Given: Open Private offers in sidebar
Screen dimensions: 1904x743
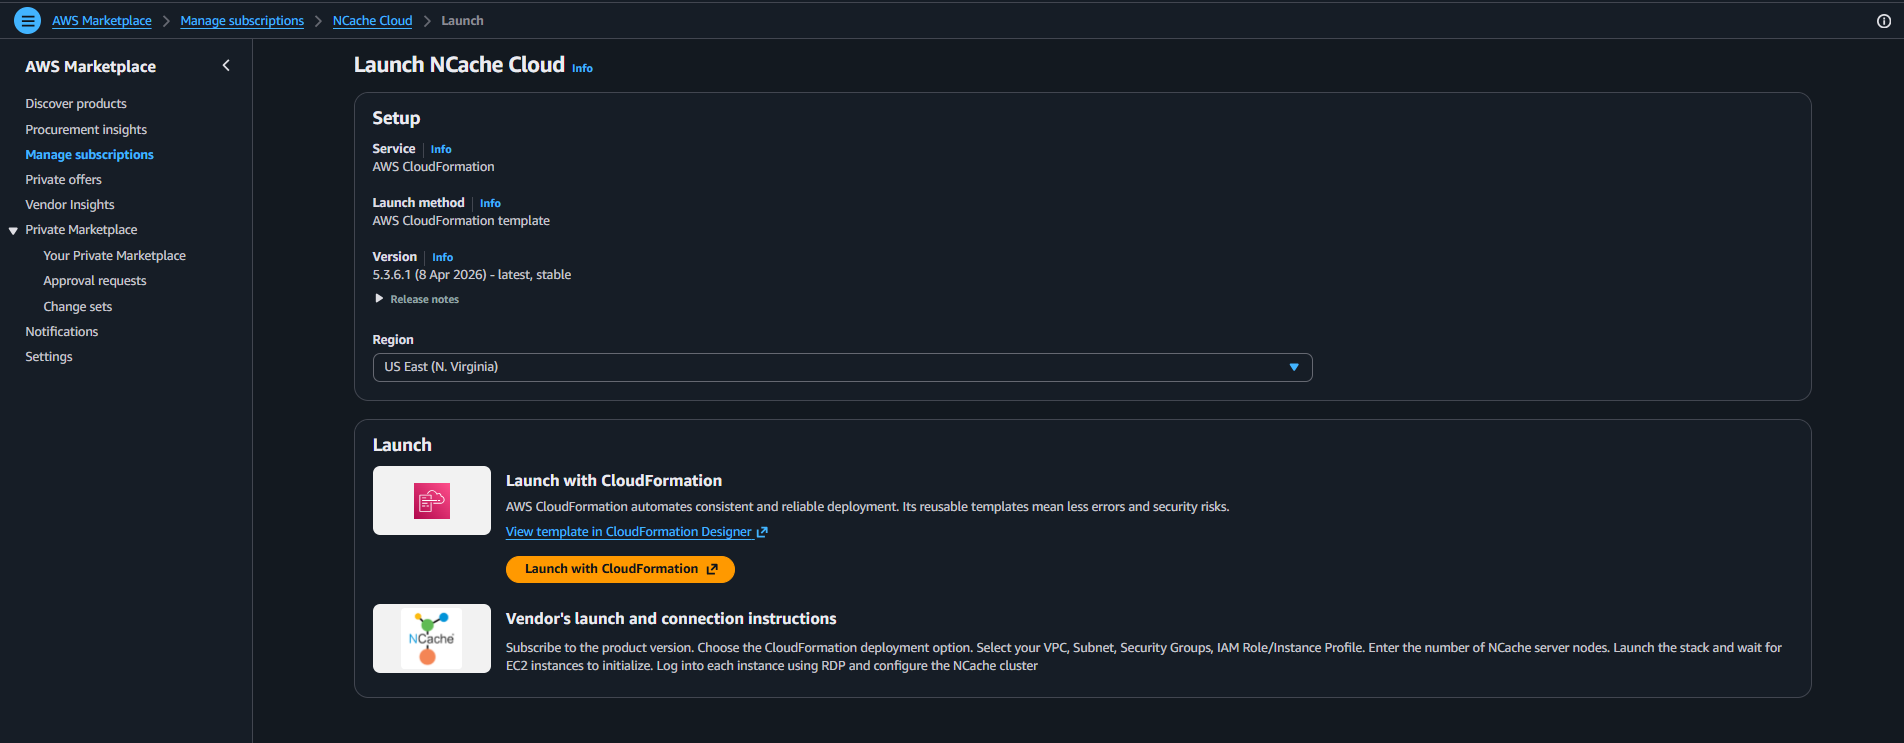Looking at the screenshot, I should click(63, 180).
